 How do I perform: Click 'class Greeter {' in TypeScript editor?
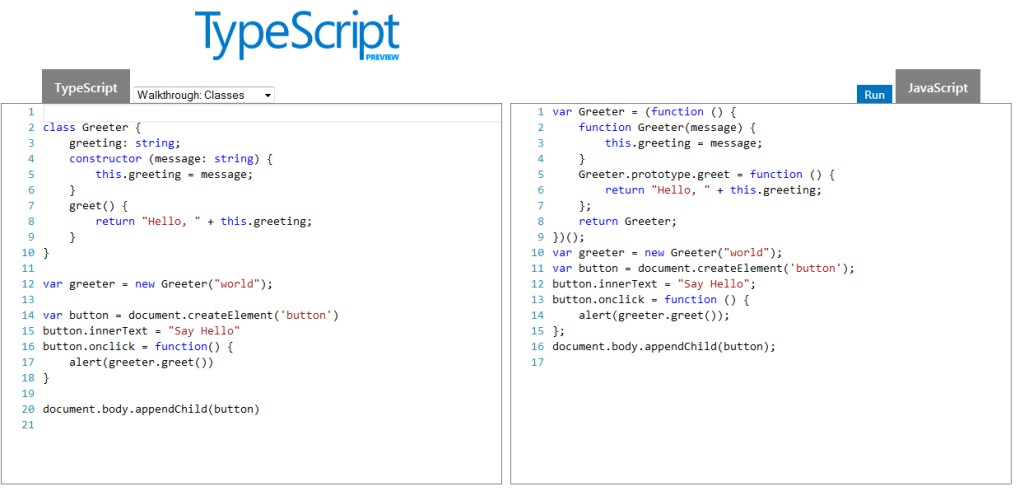tap(92, 127)
